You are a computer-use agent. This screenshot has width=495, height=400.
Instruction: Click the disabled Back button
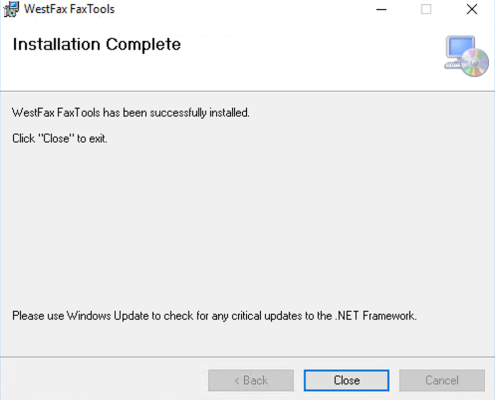pyautogui.click(x=251, y=380)
